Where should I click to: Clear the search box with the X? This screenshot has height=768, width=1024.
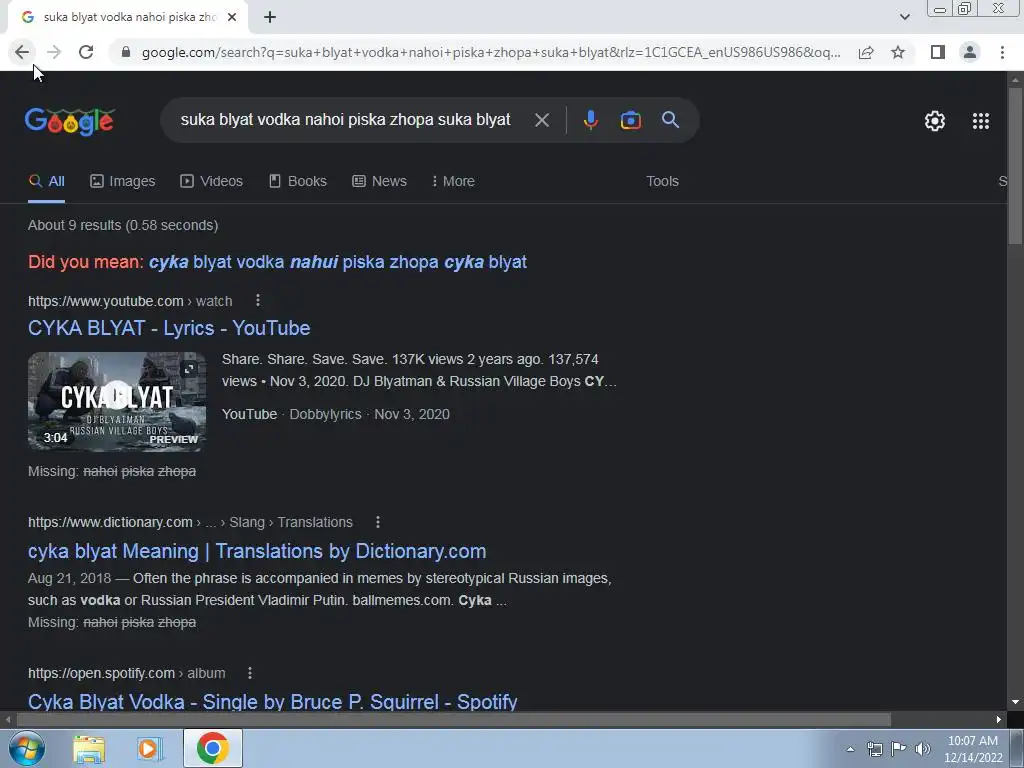[541, 120]
